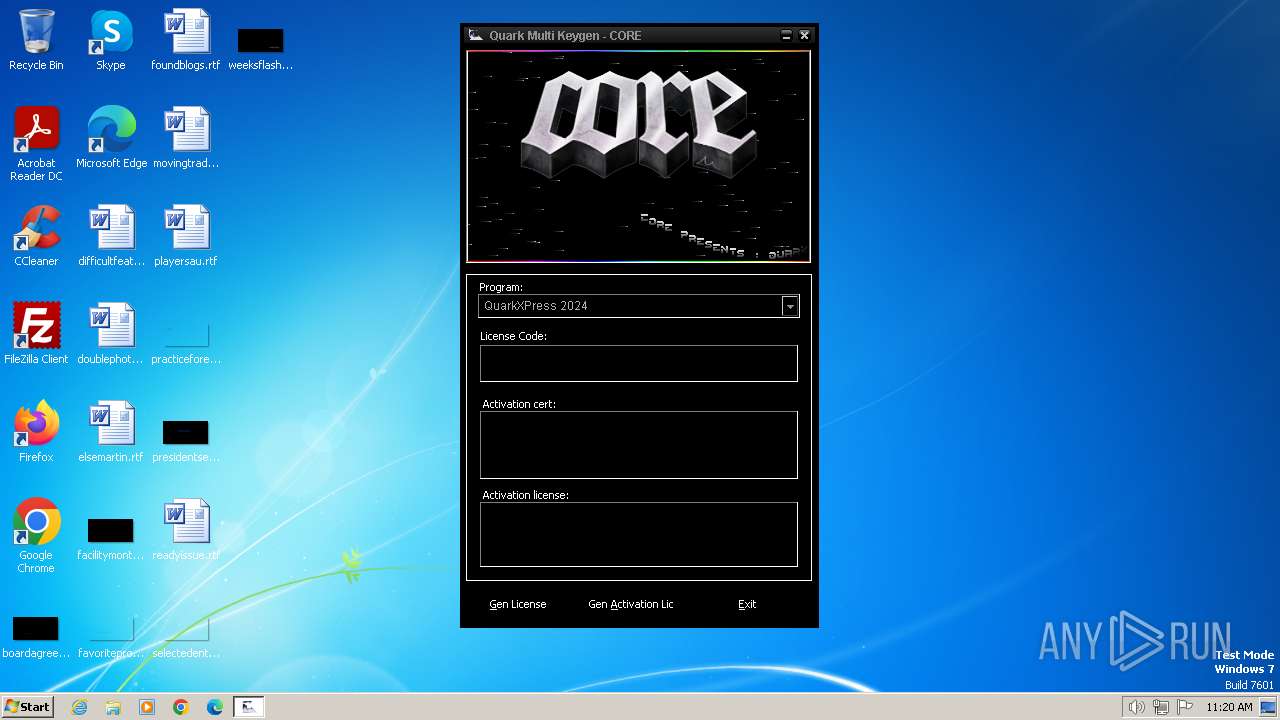1280x720 pixels.
Task: Select the selectedent desktop file
Action: pyautogui.click(x=186, y=636)
